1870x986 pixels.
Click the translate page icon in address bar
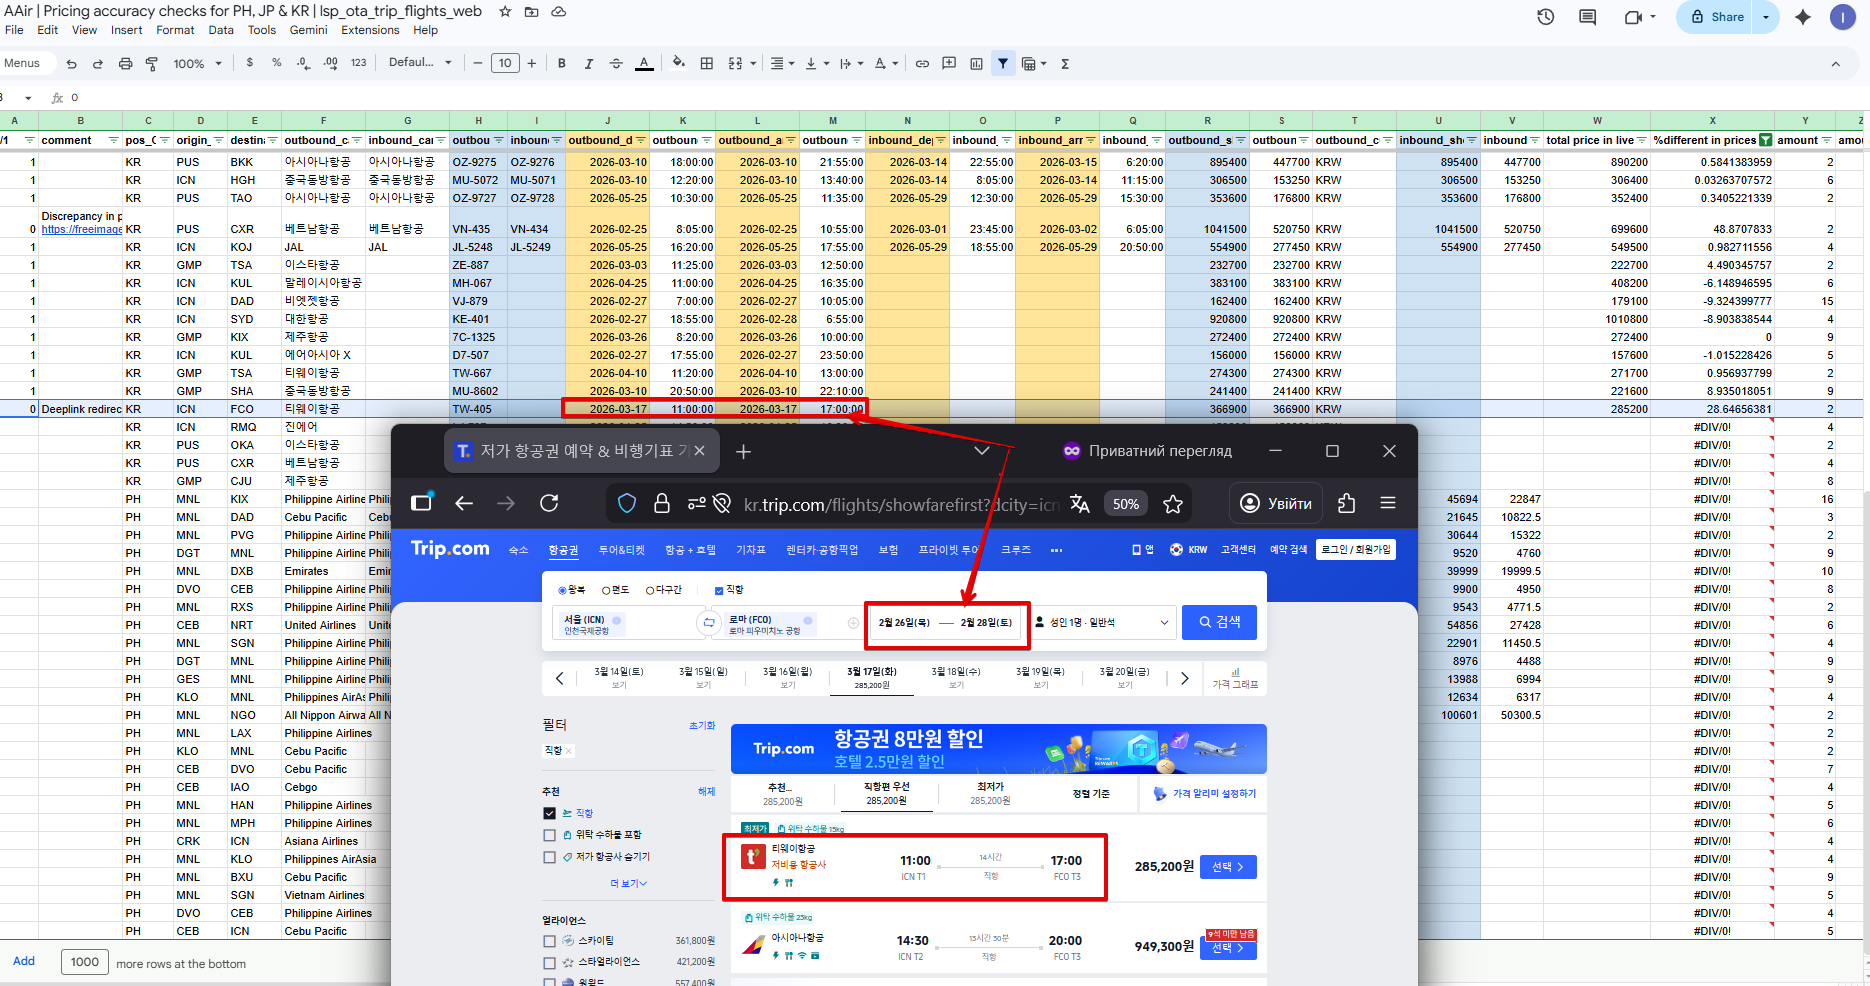coord(1079,504)
